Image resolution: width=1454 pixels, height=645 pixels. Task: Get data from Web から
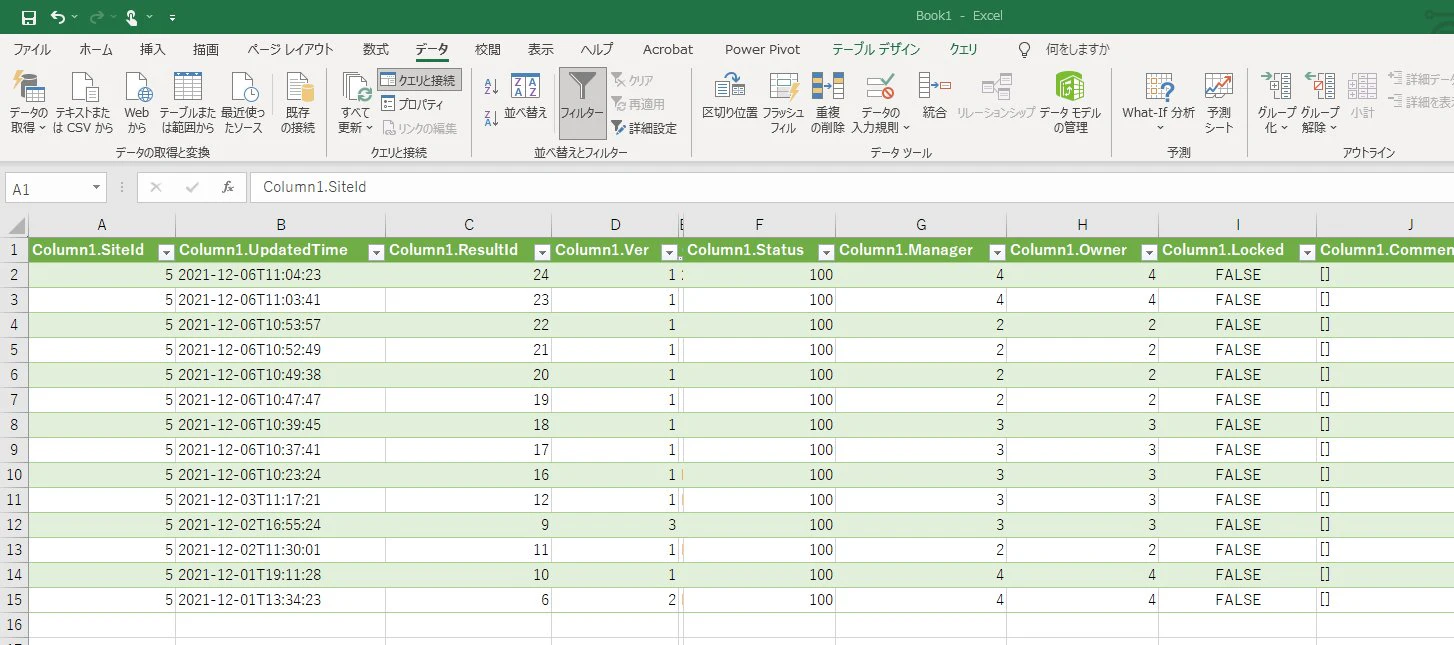tap(137, 103)
